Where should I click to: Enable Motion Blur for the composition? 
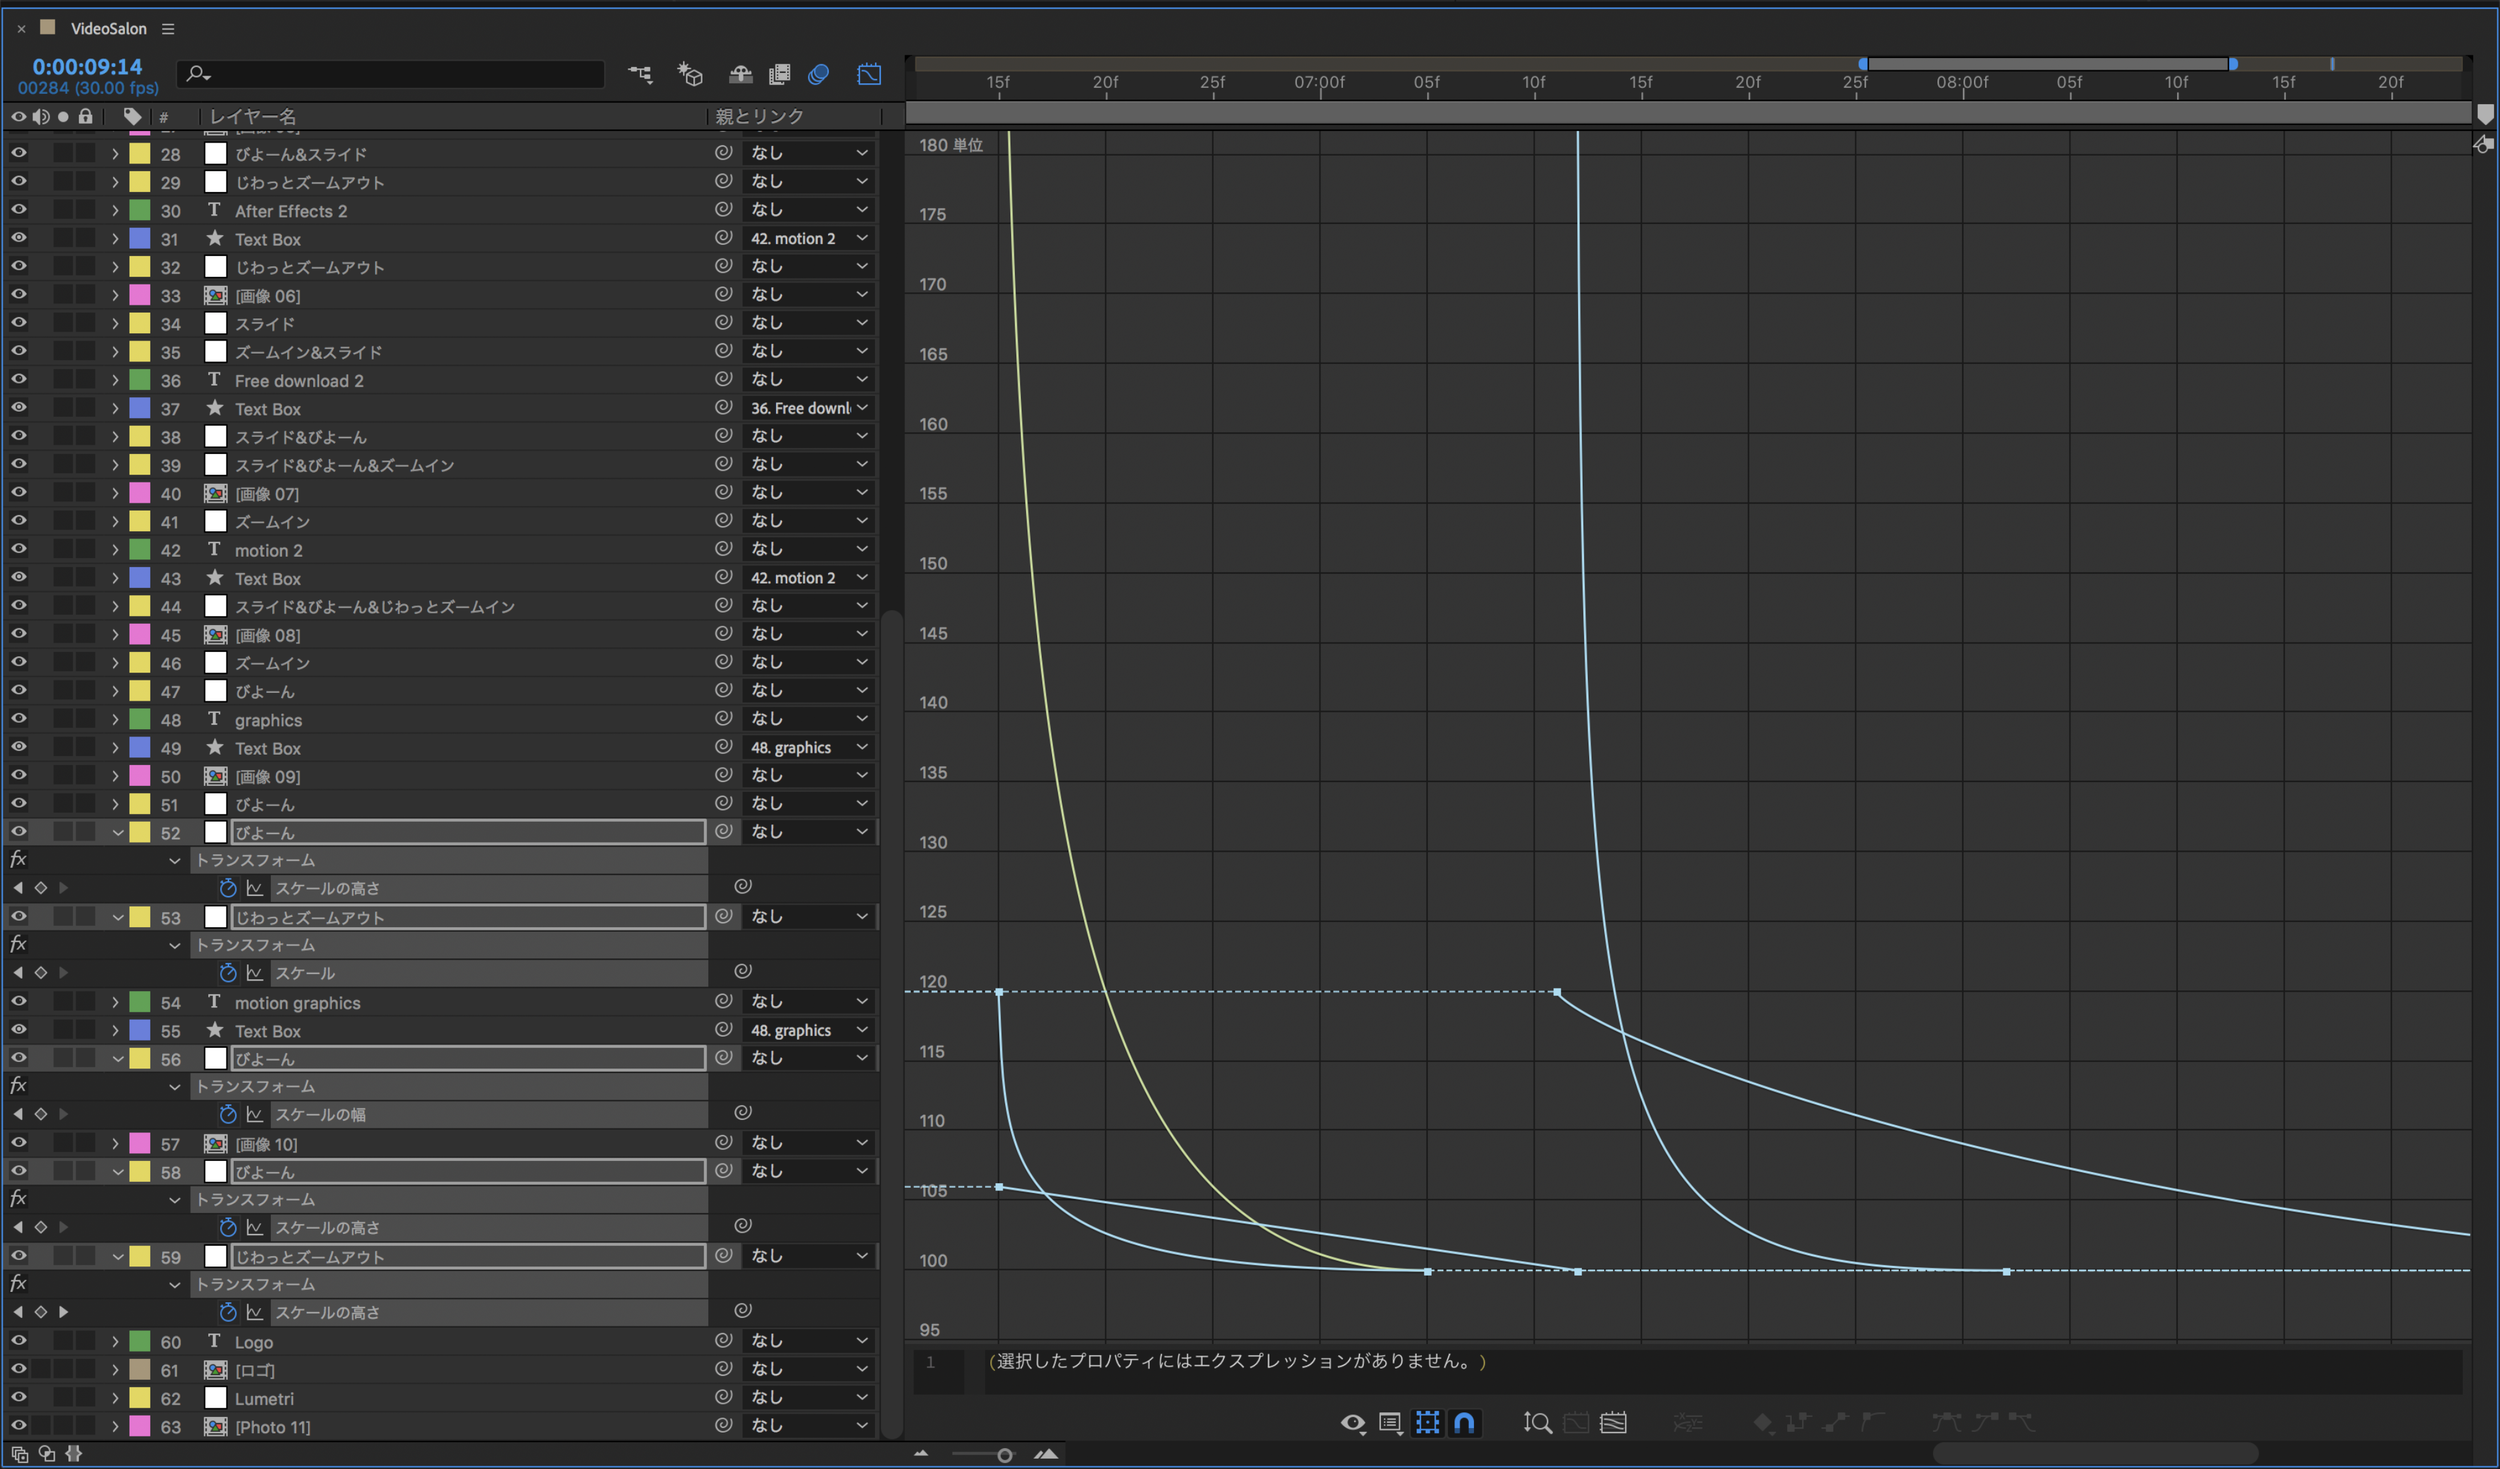[819, 74]
